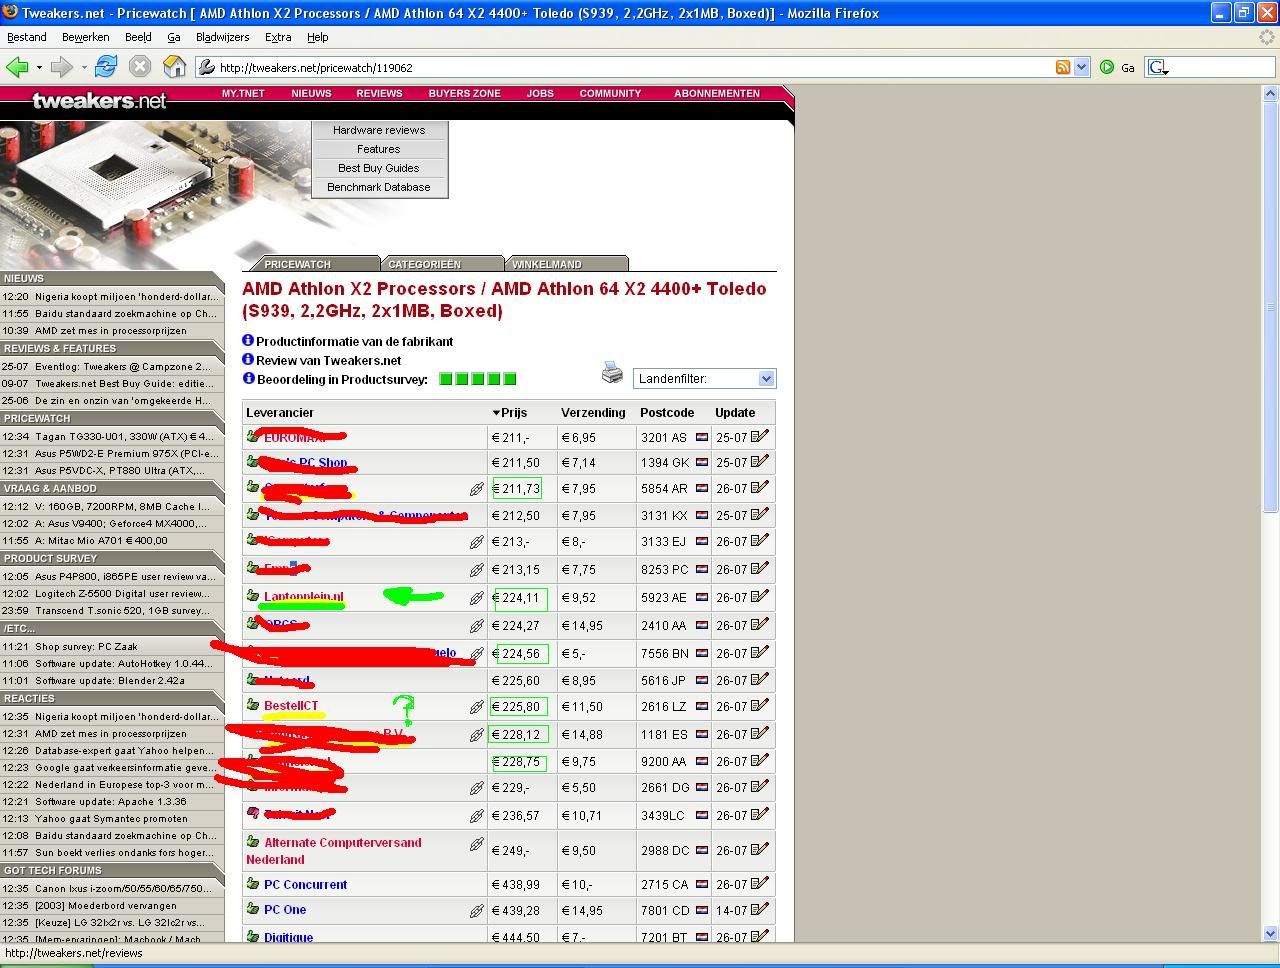
Task: Click the price € 438,99 in the table
Action: 516,885
